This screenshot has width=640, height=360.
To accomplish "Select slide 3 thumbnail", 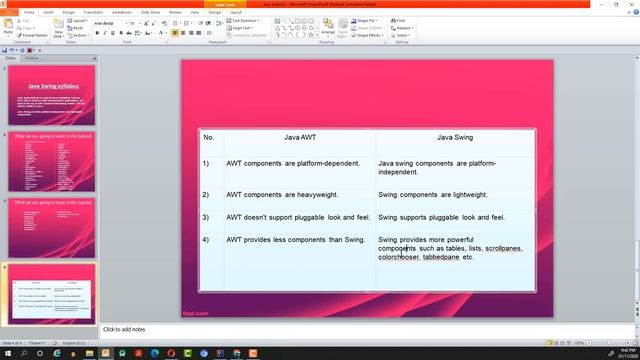I will point(51,228).
